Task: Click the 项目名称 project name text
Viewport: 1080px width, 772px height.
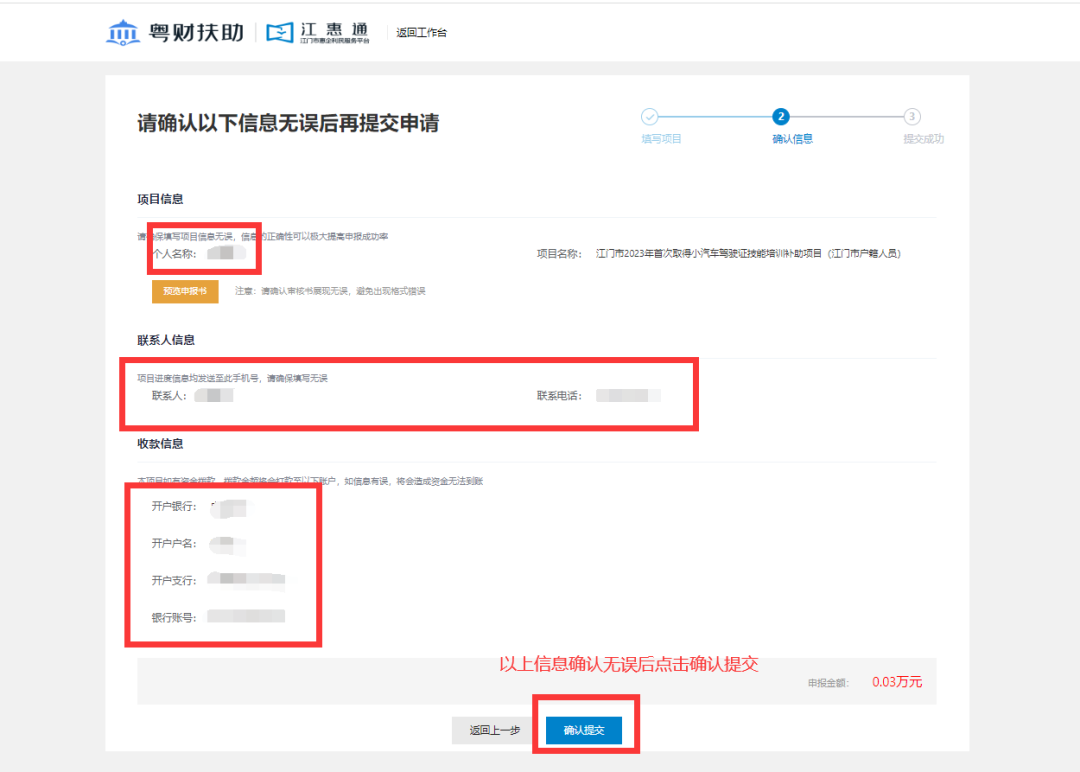Action: [748, 254]
